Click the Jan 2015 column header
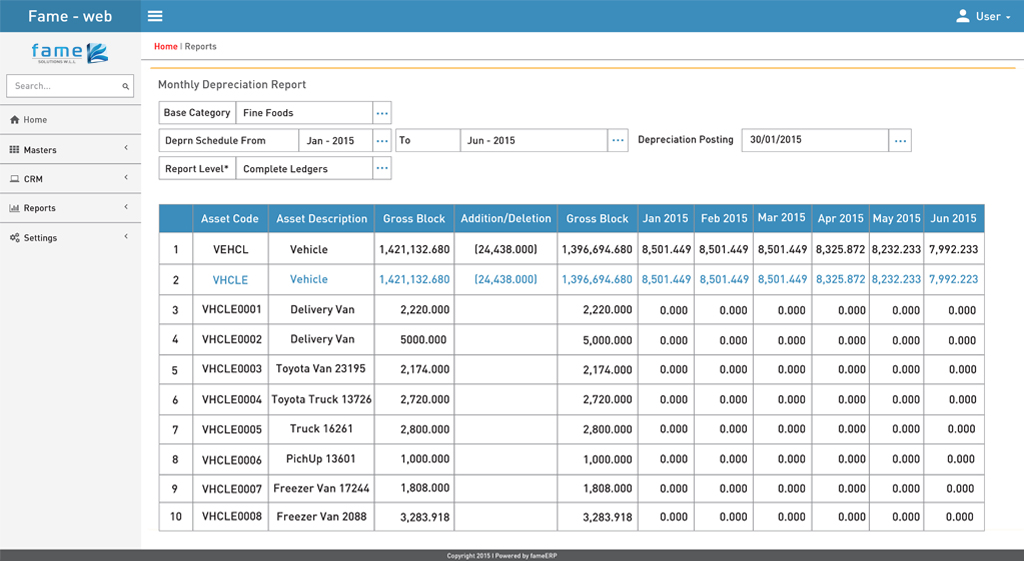Image resolution: width=1024 pixels, height=561 pixels. (x=665, y=219)
